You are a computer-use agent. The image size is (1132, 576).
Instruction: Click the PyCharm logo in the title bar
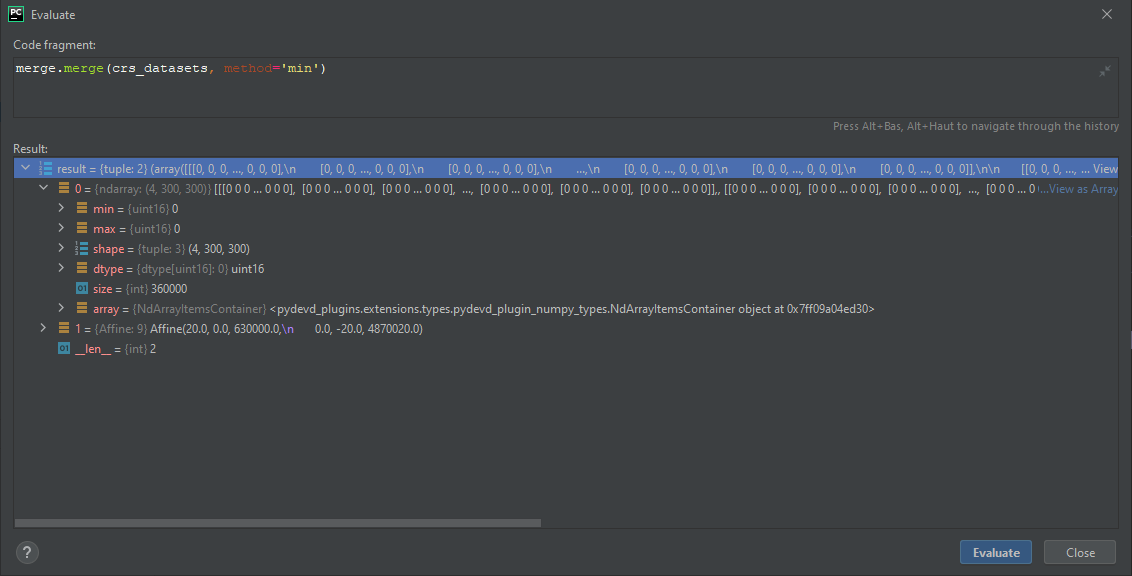(15, 14)
